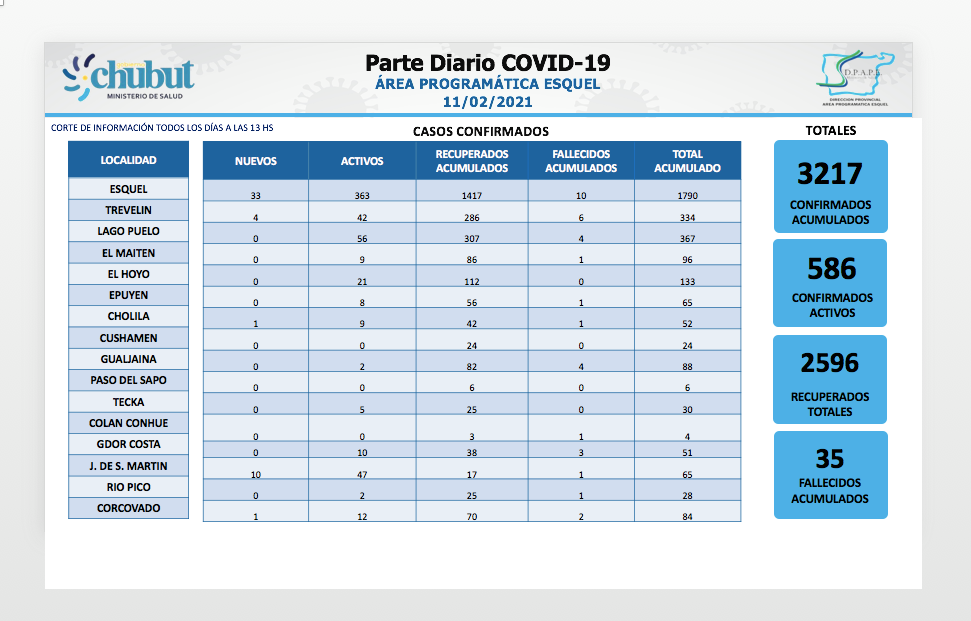The height and width of the screenshot is (621, 971).
Task: Click the 2596 recuperados totales card
Action: coord(830,380)
